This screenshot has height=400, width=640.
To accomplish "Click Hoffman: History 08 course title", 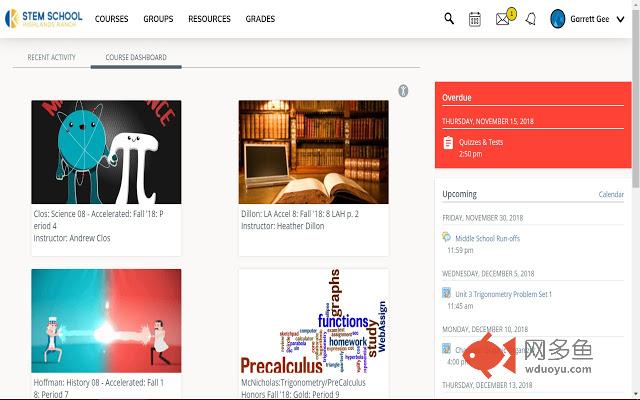I will point(98,388).
